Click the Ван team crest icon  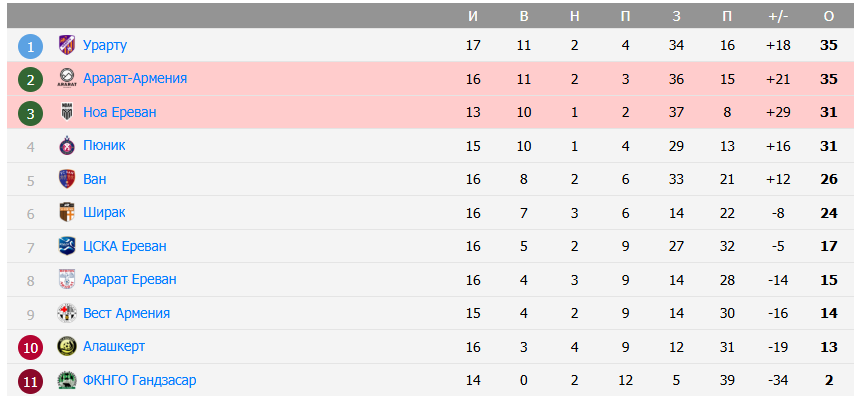[x=67, y=179]
